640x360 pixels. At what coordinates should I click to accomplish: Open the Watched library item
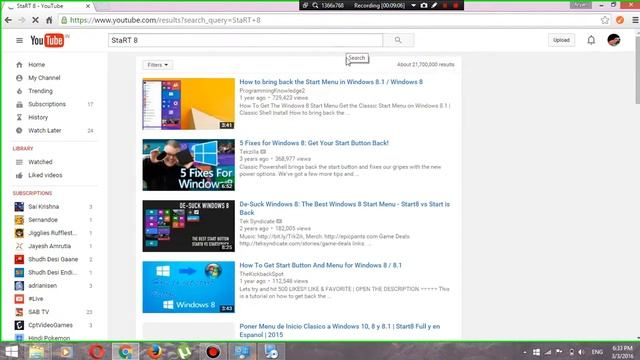tap(40, 162)
